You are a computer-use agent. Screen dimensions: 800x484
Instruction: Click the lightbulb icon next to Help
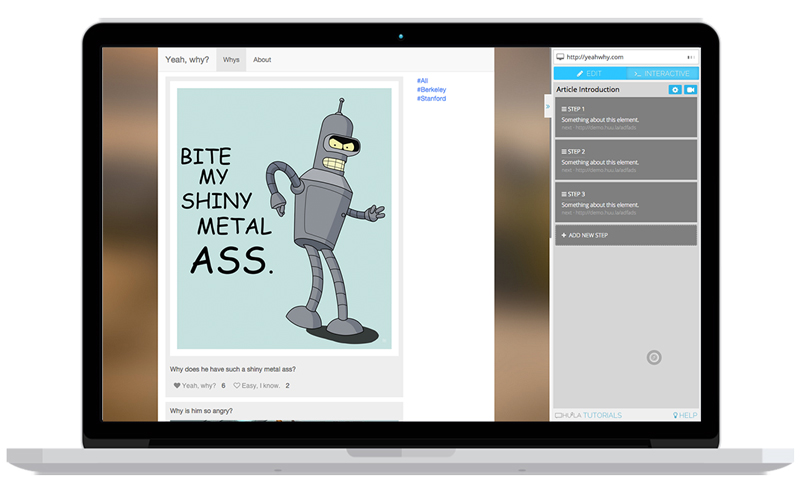(x=675, y=416)
